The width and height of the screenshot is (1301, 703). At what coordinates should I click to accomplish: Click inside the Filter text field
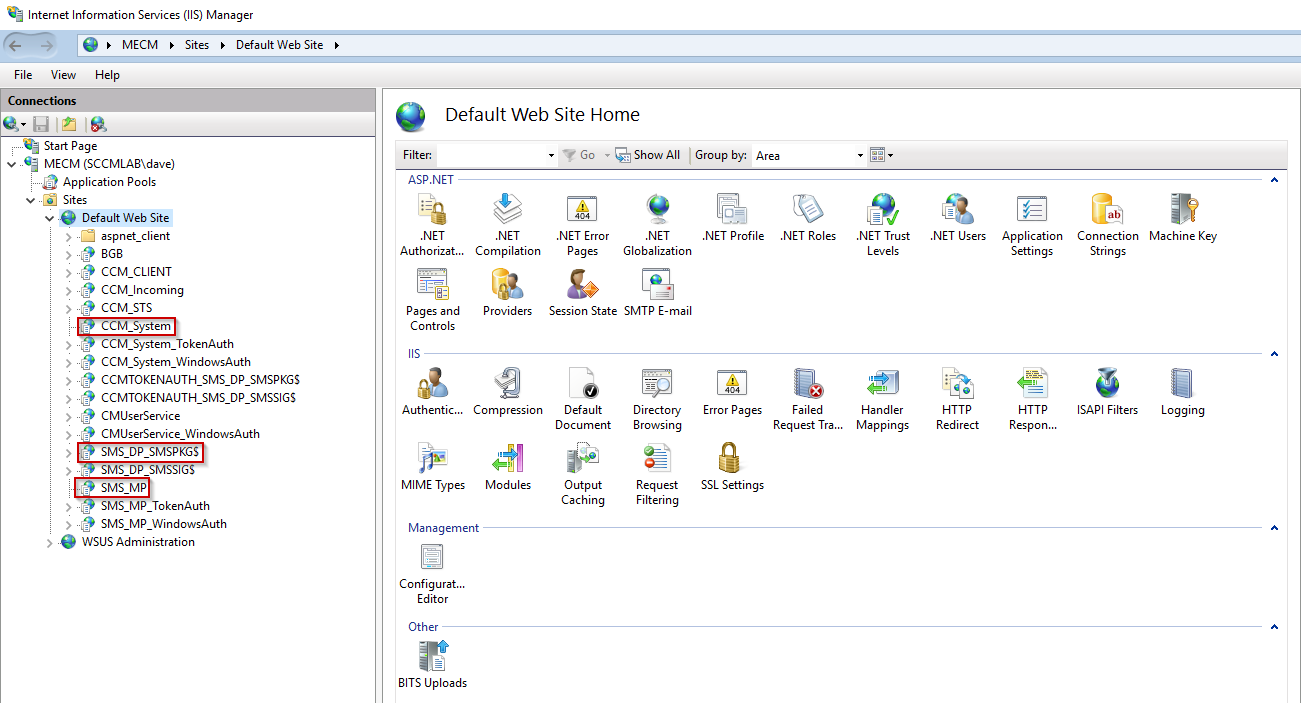point(491,155)
